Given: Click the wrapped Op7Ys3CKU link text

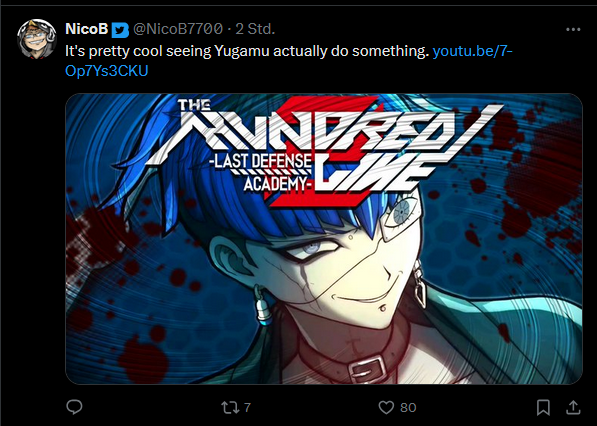Looking at the screenshot, I should (x=107, y=71).
